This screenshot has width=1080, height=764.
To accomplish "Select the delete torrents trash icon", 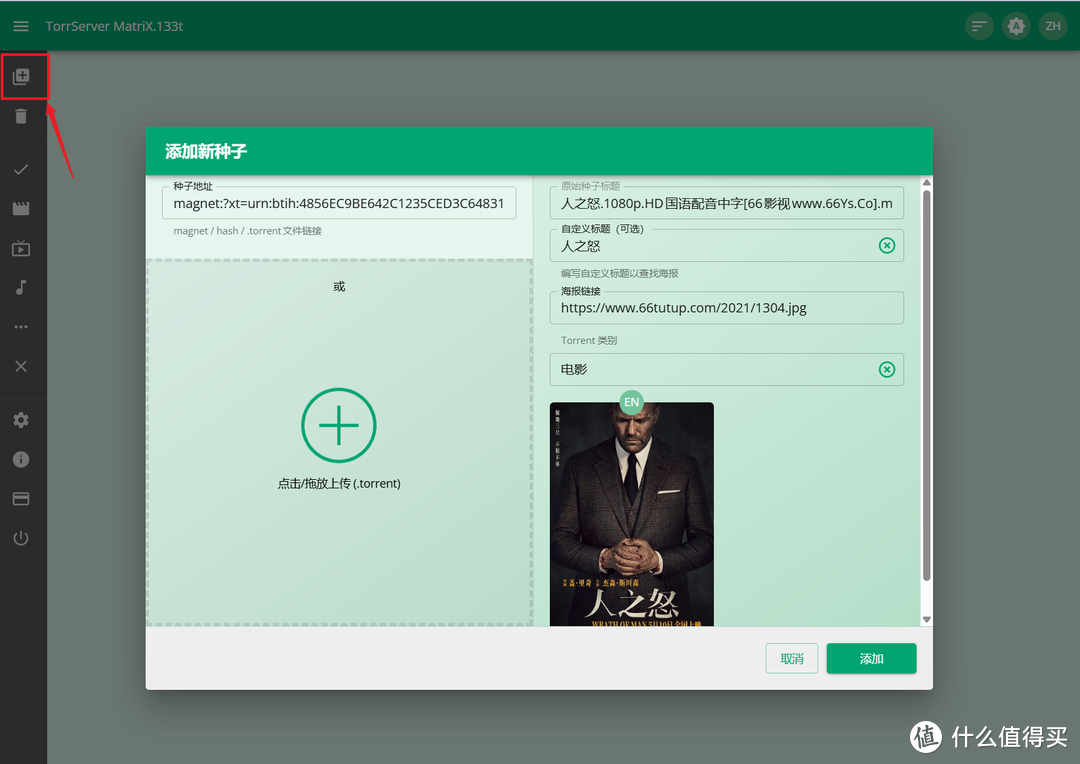I will 22,116.
